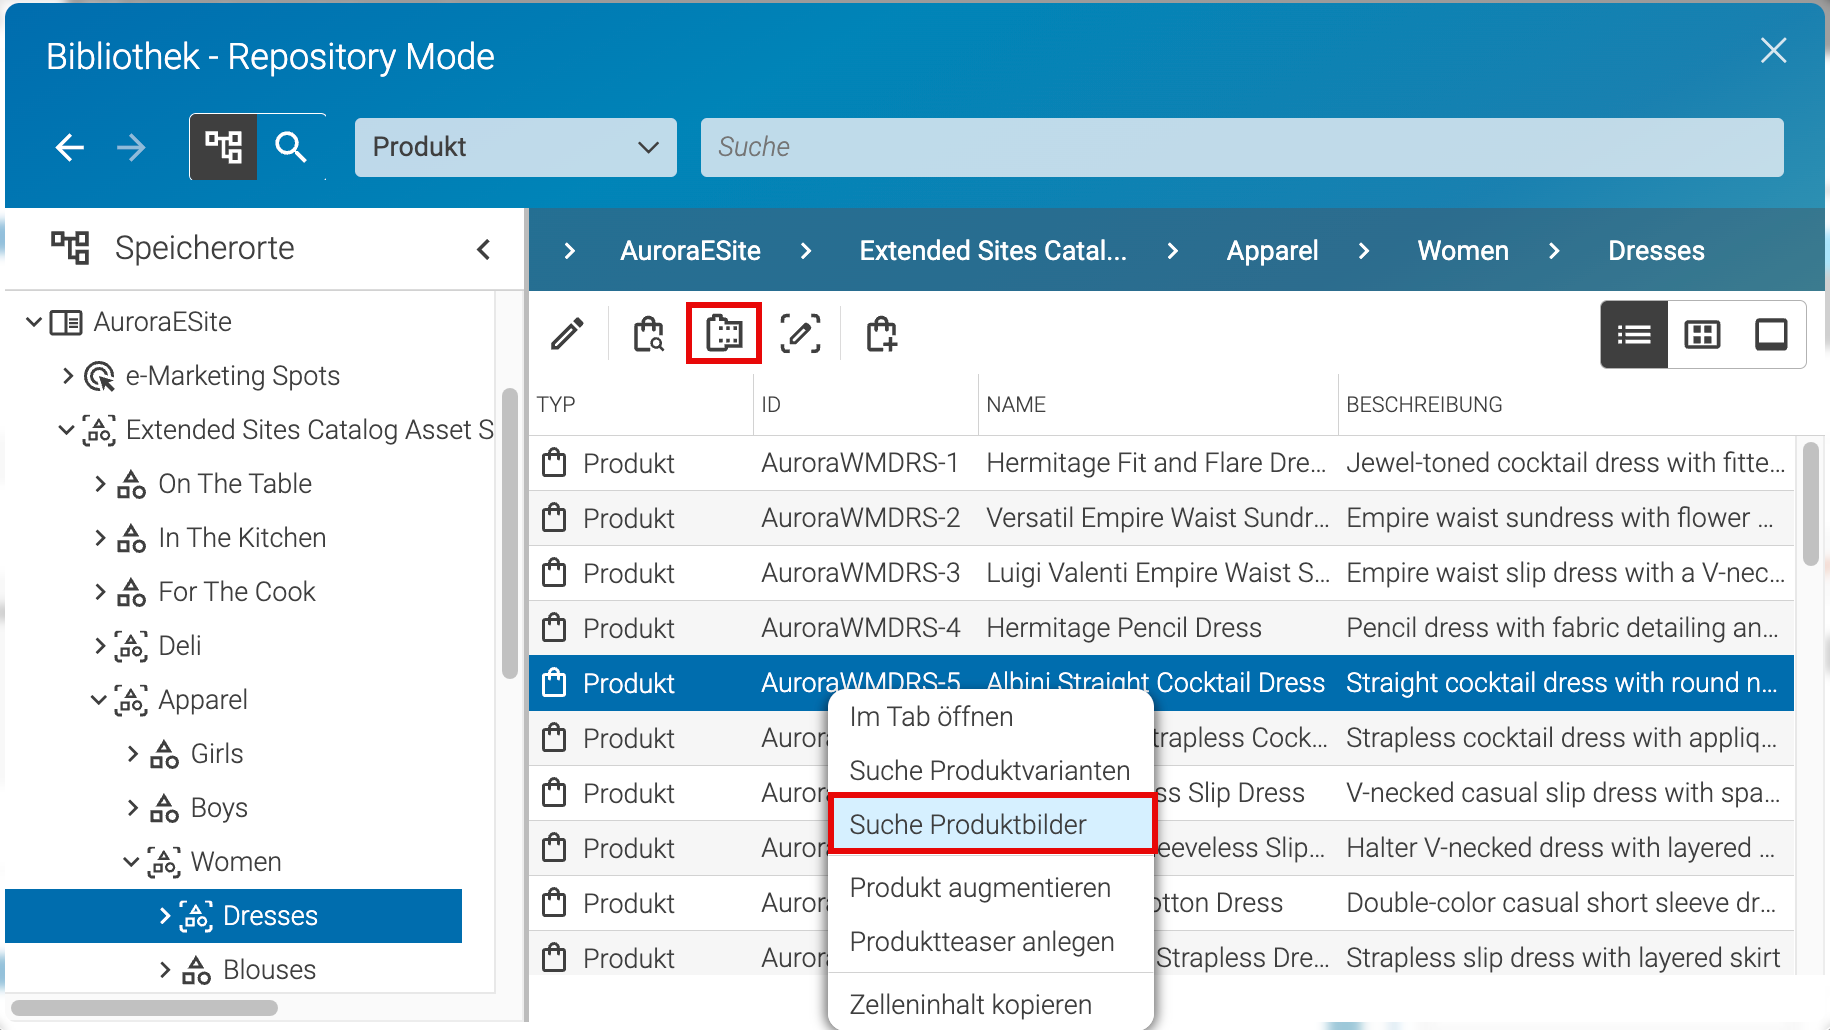Collapse the AuroraESite tree node
1830x1030 pixels.
[x=34, y=322]
